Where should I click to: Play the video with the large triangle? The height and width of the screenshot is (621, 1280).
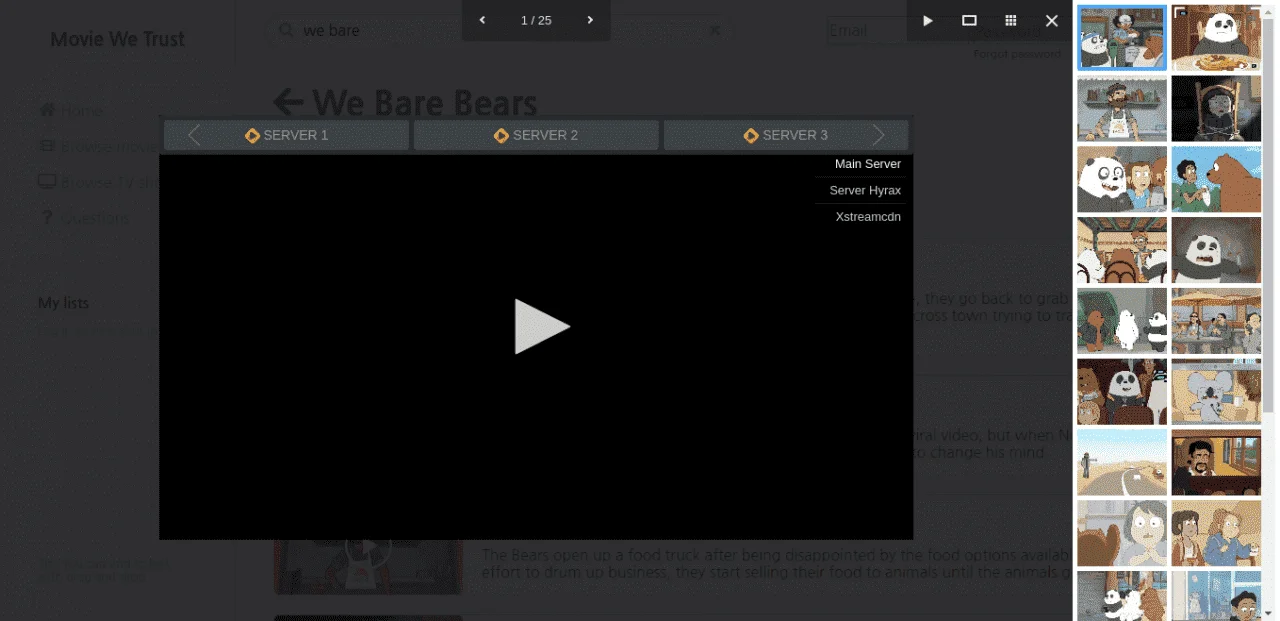[x=542, y=326]
